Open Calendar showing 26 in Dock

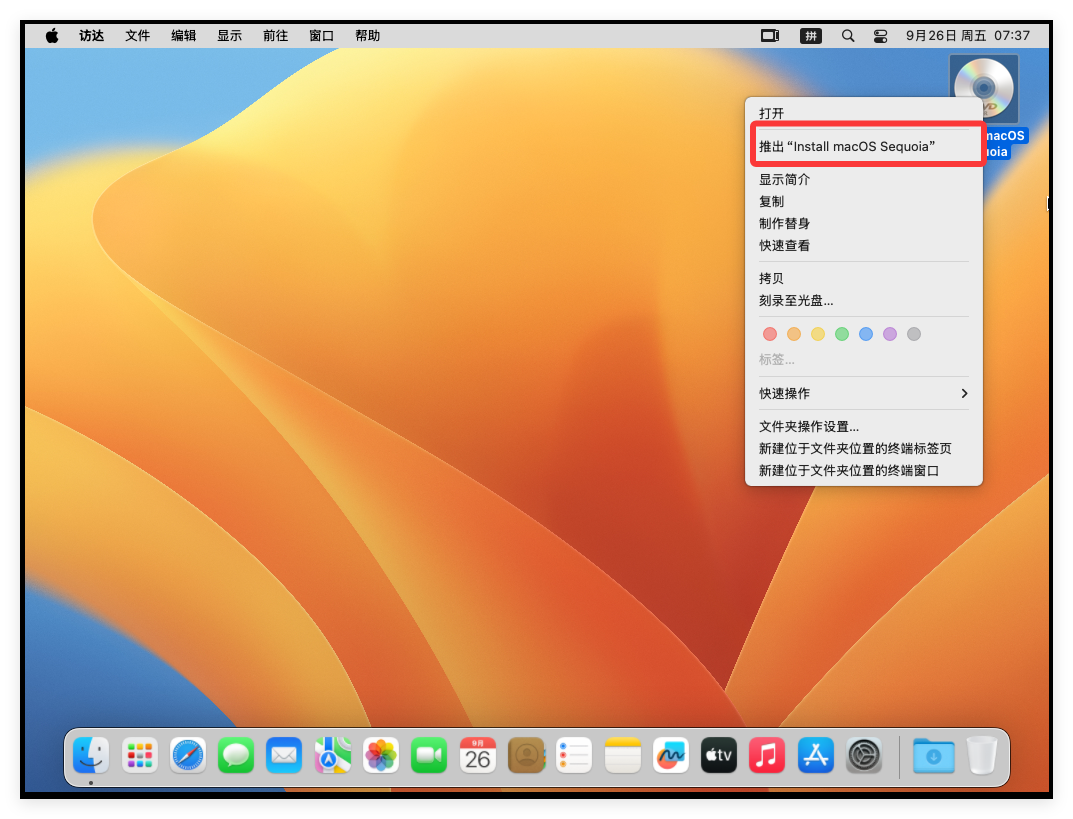coord(478,755)
